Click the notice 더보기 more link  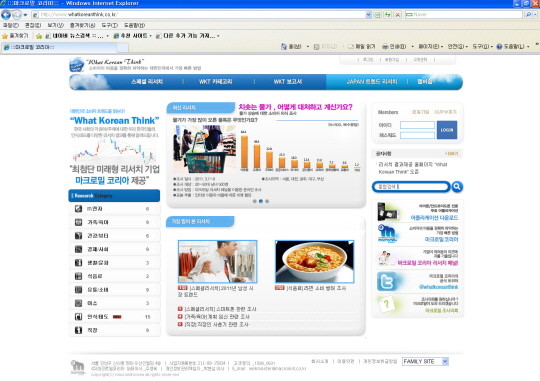click(x=451, y=154)
